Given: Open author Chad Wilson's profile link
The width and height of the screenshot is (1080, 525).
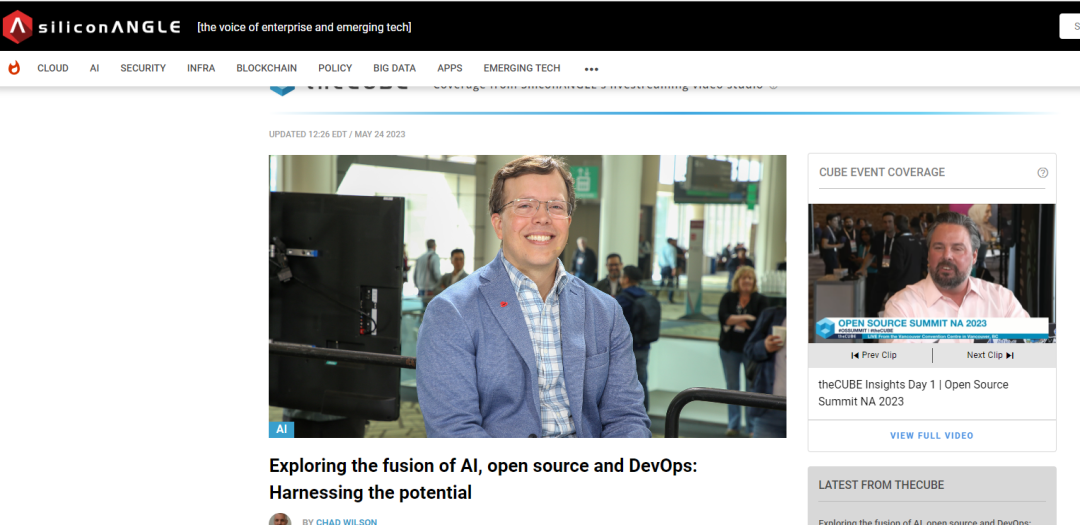Looking at the screenshot, I should 346,522.
